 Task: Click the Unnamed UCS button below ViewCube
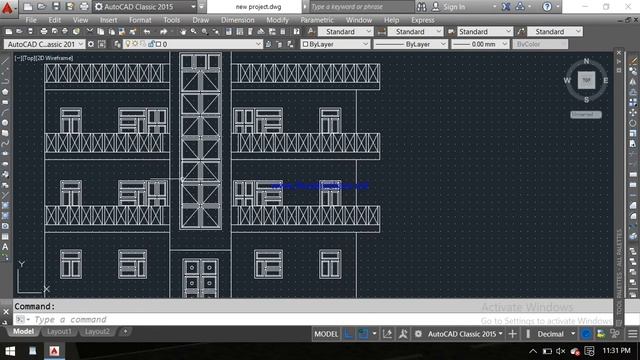(x=586, y=115)
